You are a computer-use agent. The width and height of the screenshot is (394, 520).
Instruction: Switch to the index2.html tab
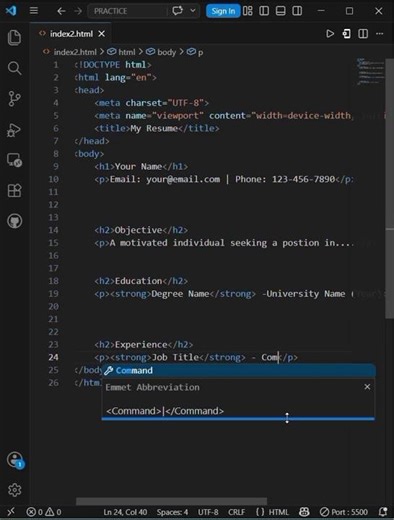coord(71,34)
